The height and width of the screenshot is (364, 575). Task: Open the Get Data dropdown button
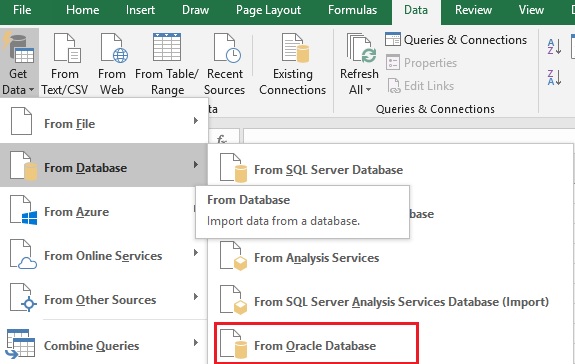(x=19, y=62)
